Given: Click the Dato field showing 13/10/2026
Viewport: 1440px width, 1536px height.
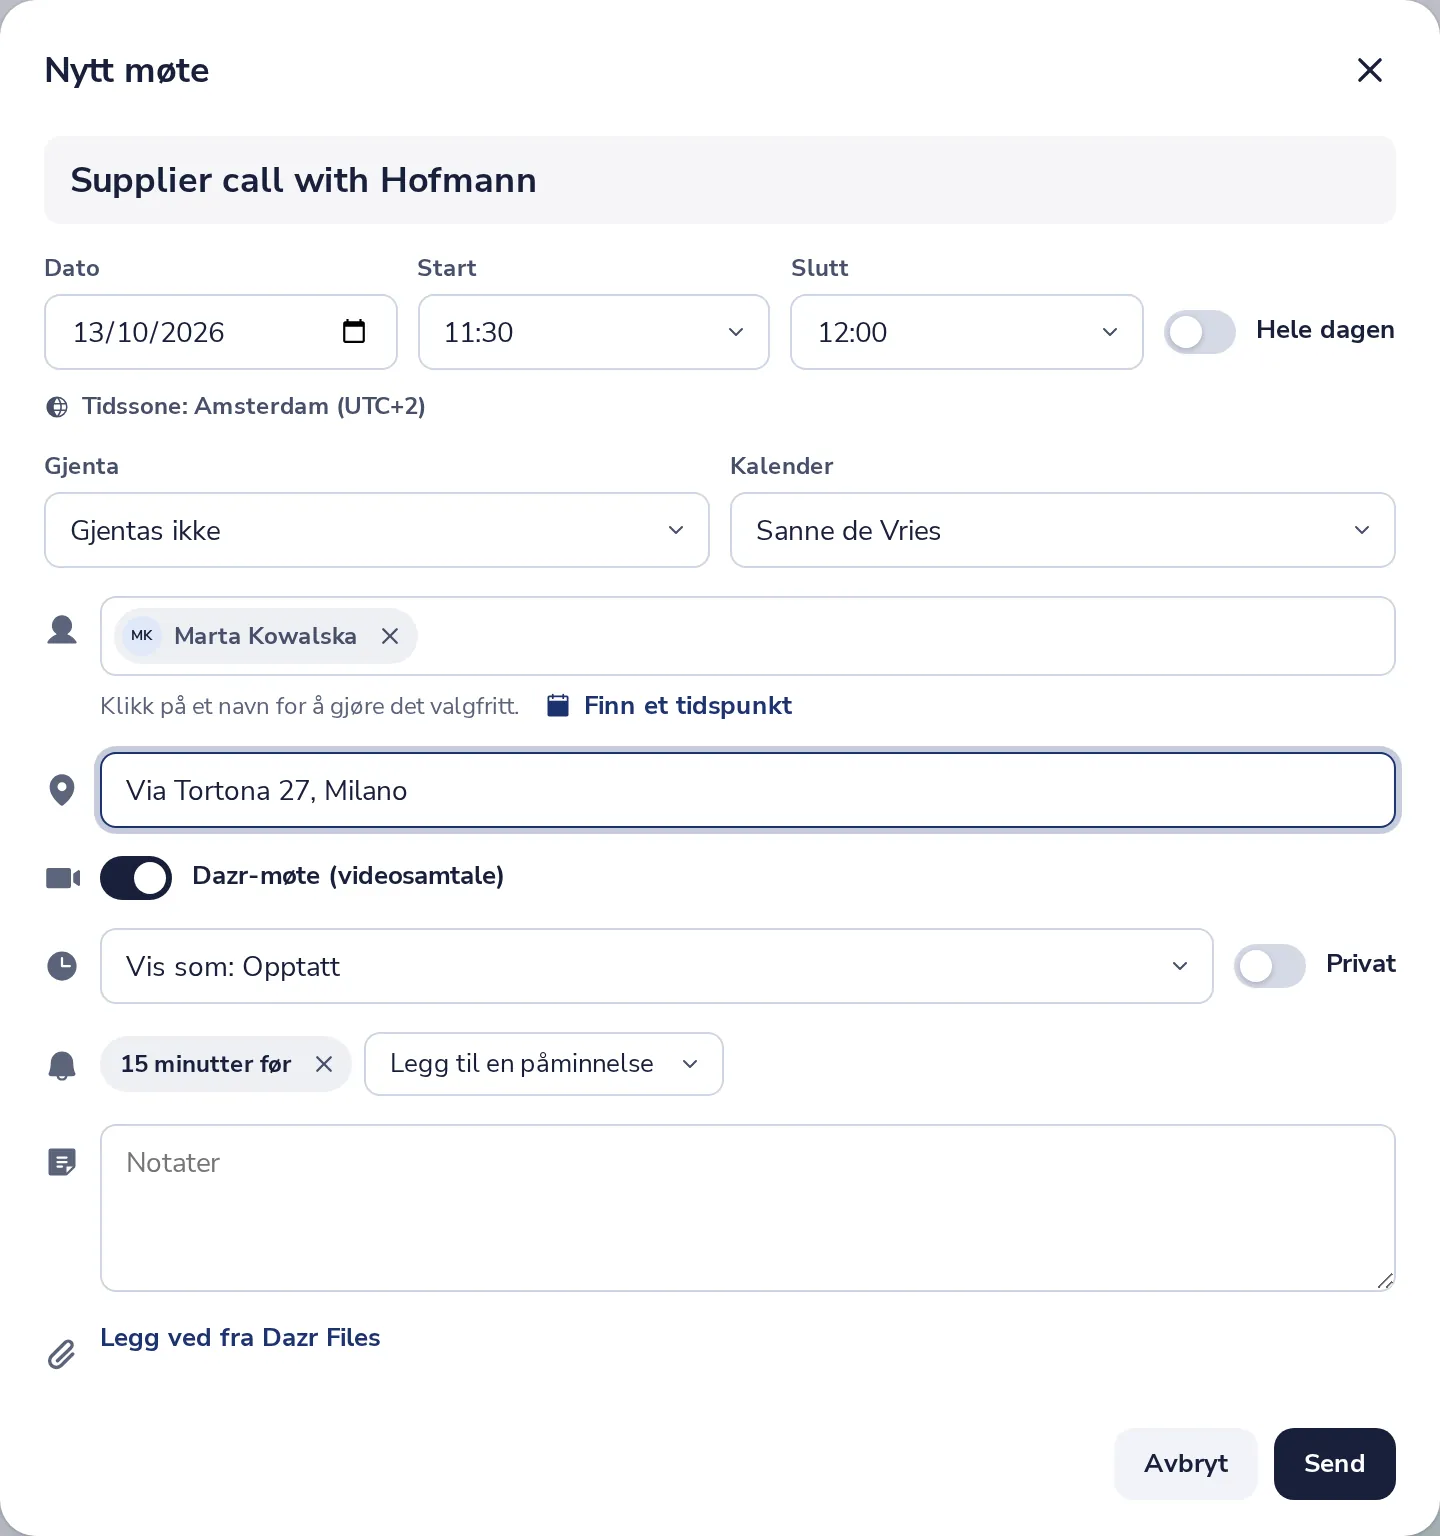Looking at the screenshot, I should coord(221,332).
